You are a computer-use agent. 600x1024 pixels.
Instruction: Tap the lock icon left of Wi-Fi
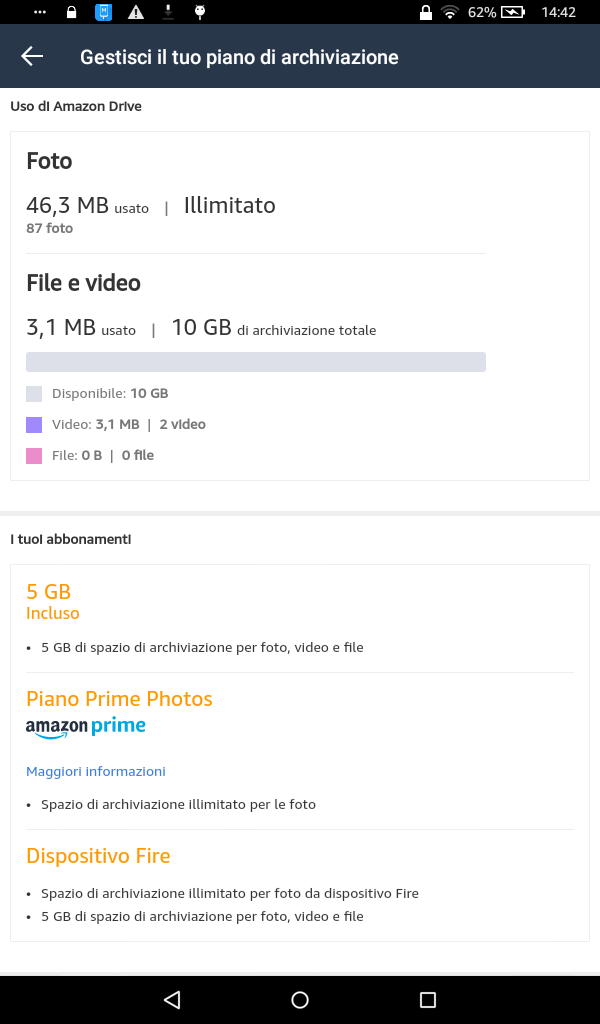(426, 12)
